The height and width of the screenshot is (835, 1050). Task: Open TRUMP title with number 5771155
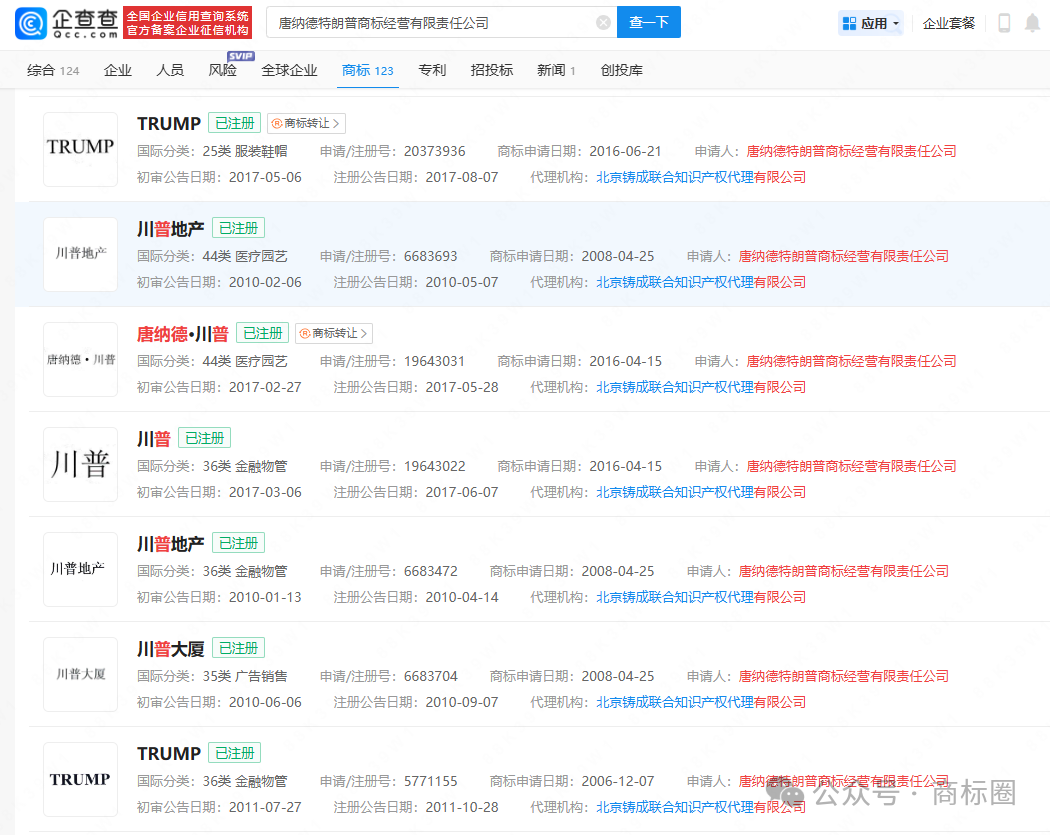pos(169,754)
